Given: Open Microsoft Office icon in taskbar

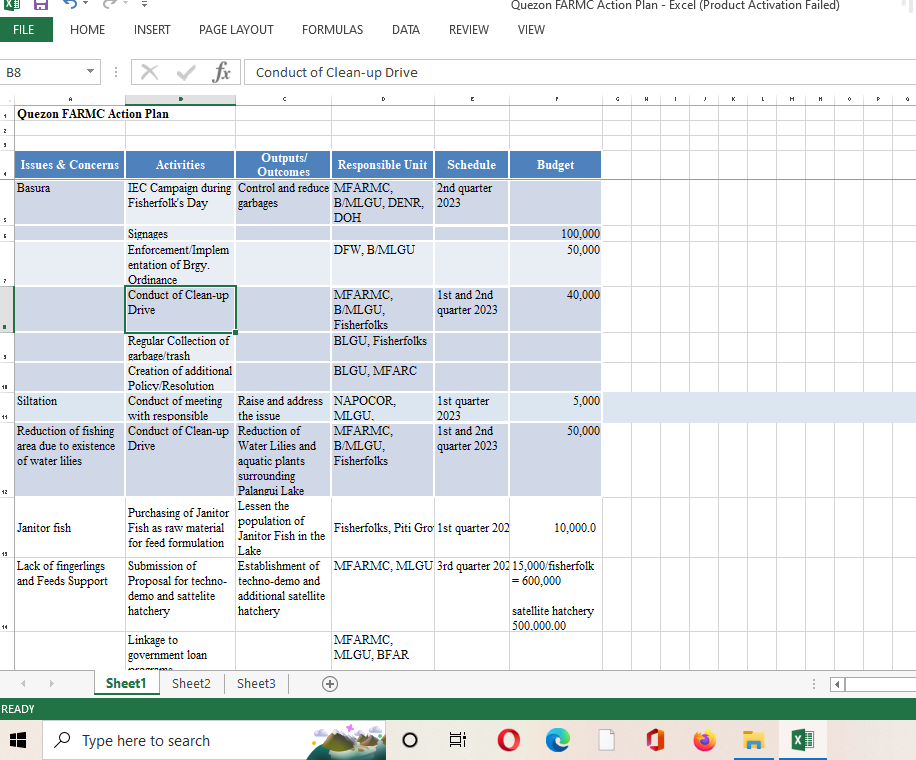Looking at the screenshot, I should pos(655,740).
